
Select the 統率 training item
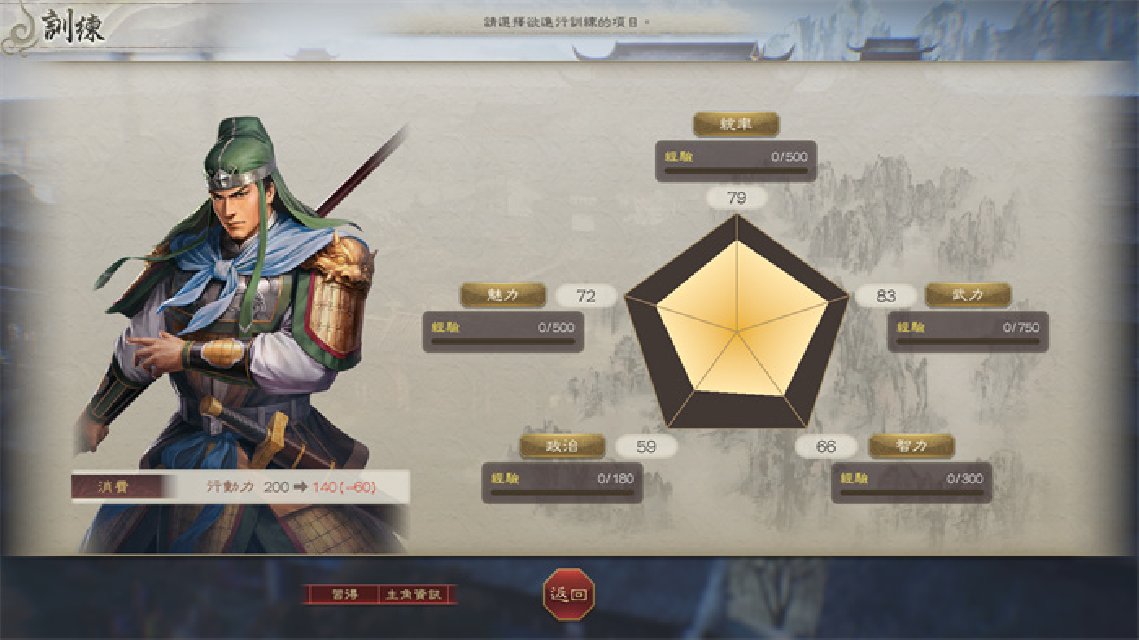click(x=736, y=124)
